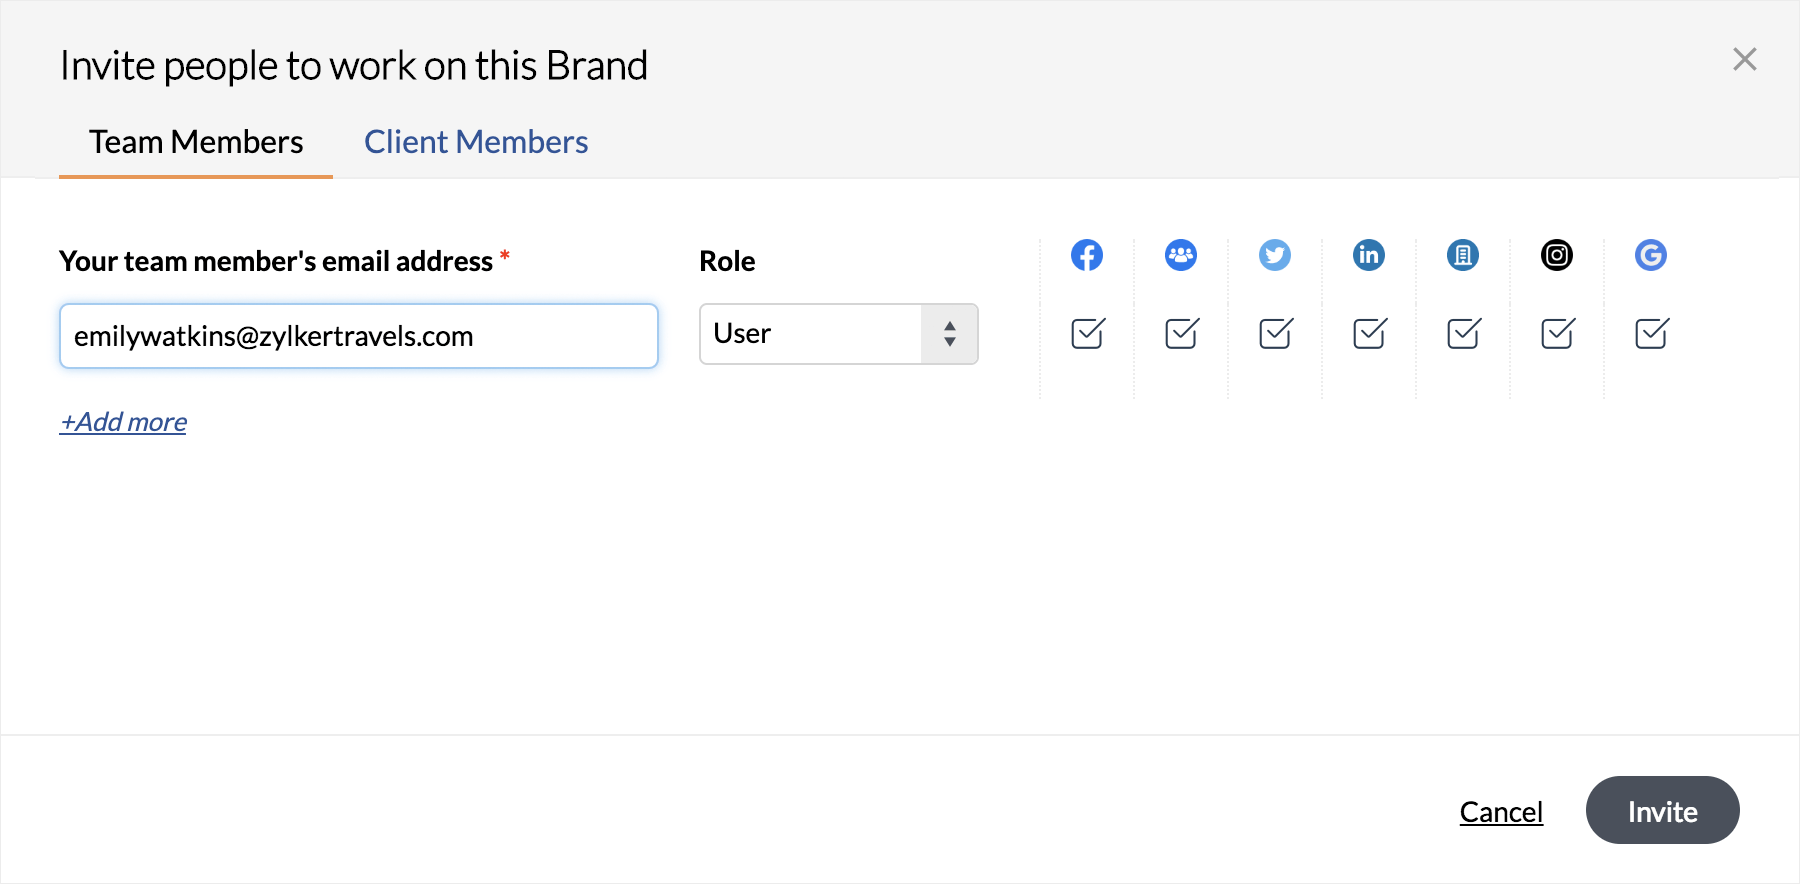Uncheck the checkbox under the Facebook icon
Screen dimensions: 1800x884
click(x=1087, y=333)
